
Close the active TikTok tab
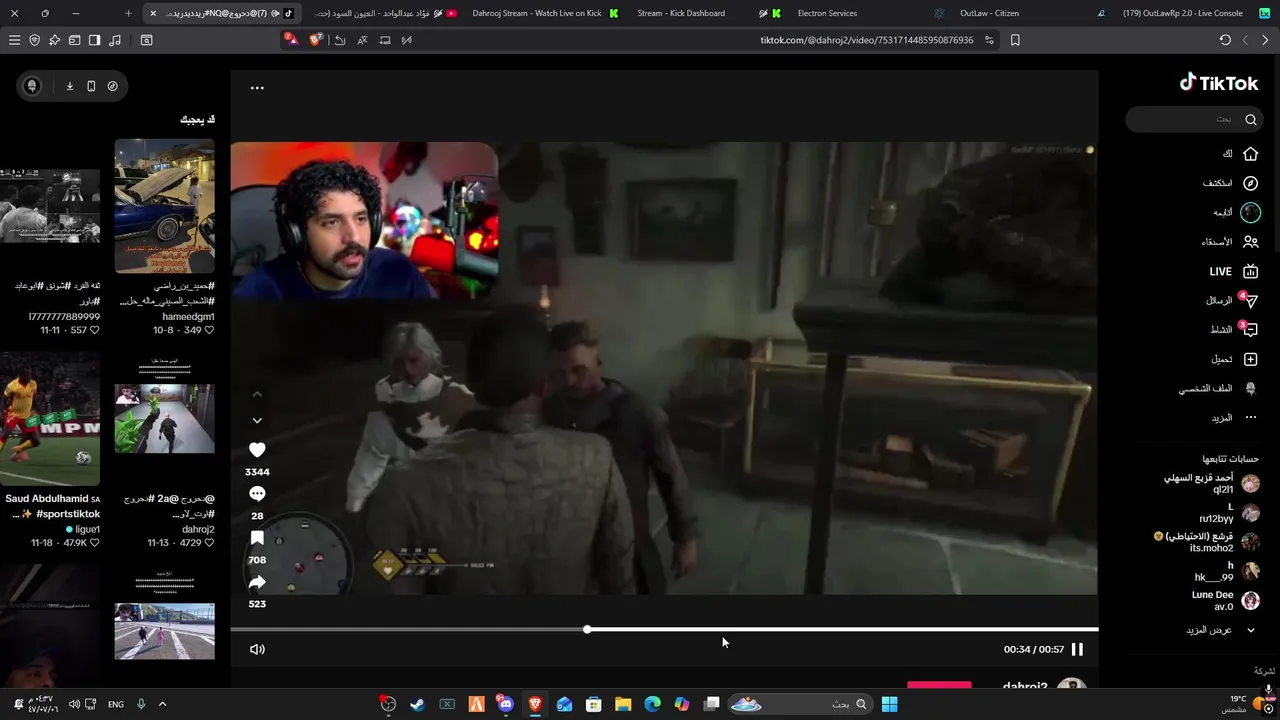pos(152,13)
